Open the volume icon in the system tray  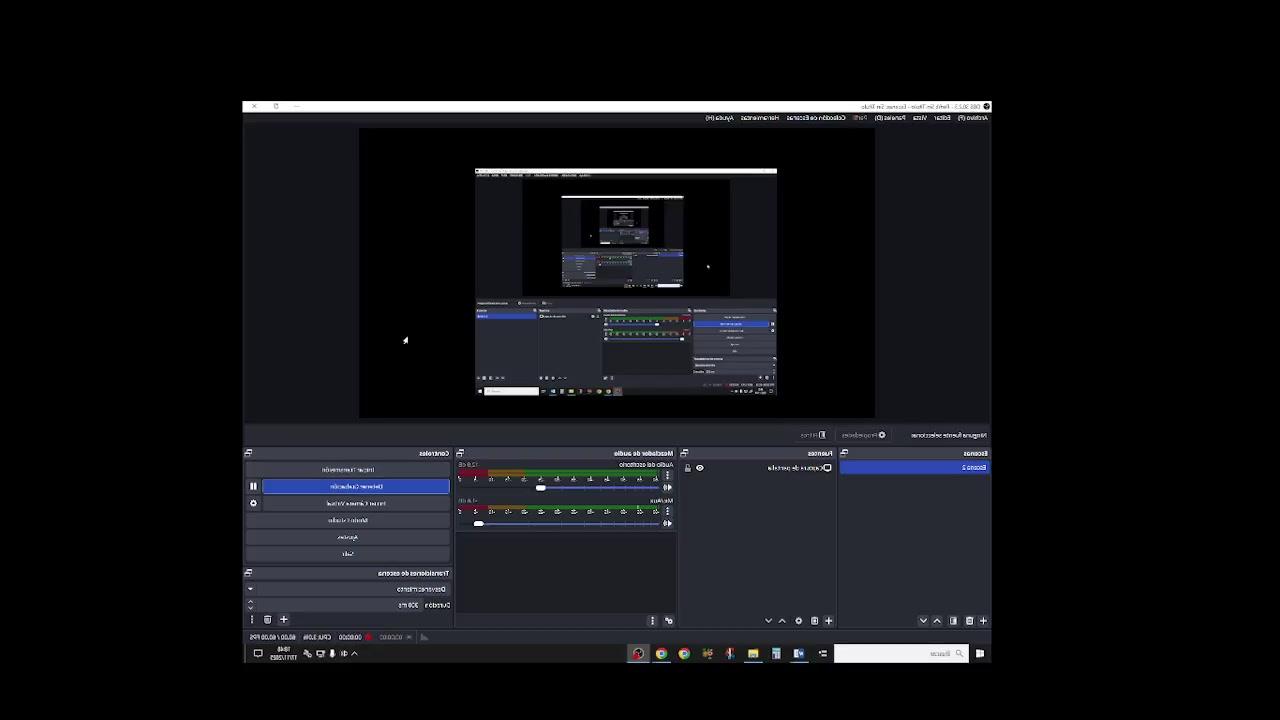click(343, 653)
